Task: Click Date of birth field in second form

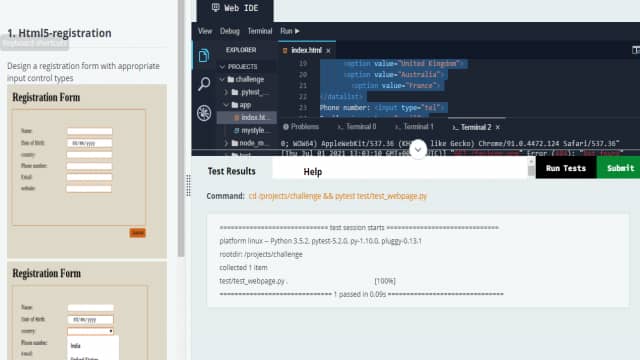Action: coord(91,320)
